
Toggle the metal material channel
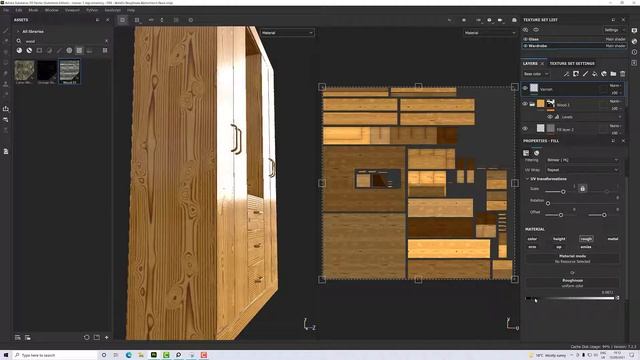[613, 239]
